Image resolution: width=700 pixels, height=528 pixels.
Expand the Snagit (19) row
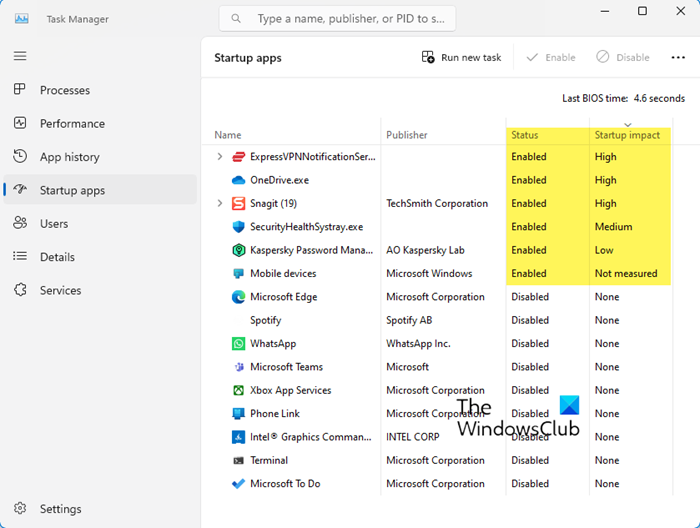point(219,204)
